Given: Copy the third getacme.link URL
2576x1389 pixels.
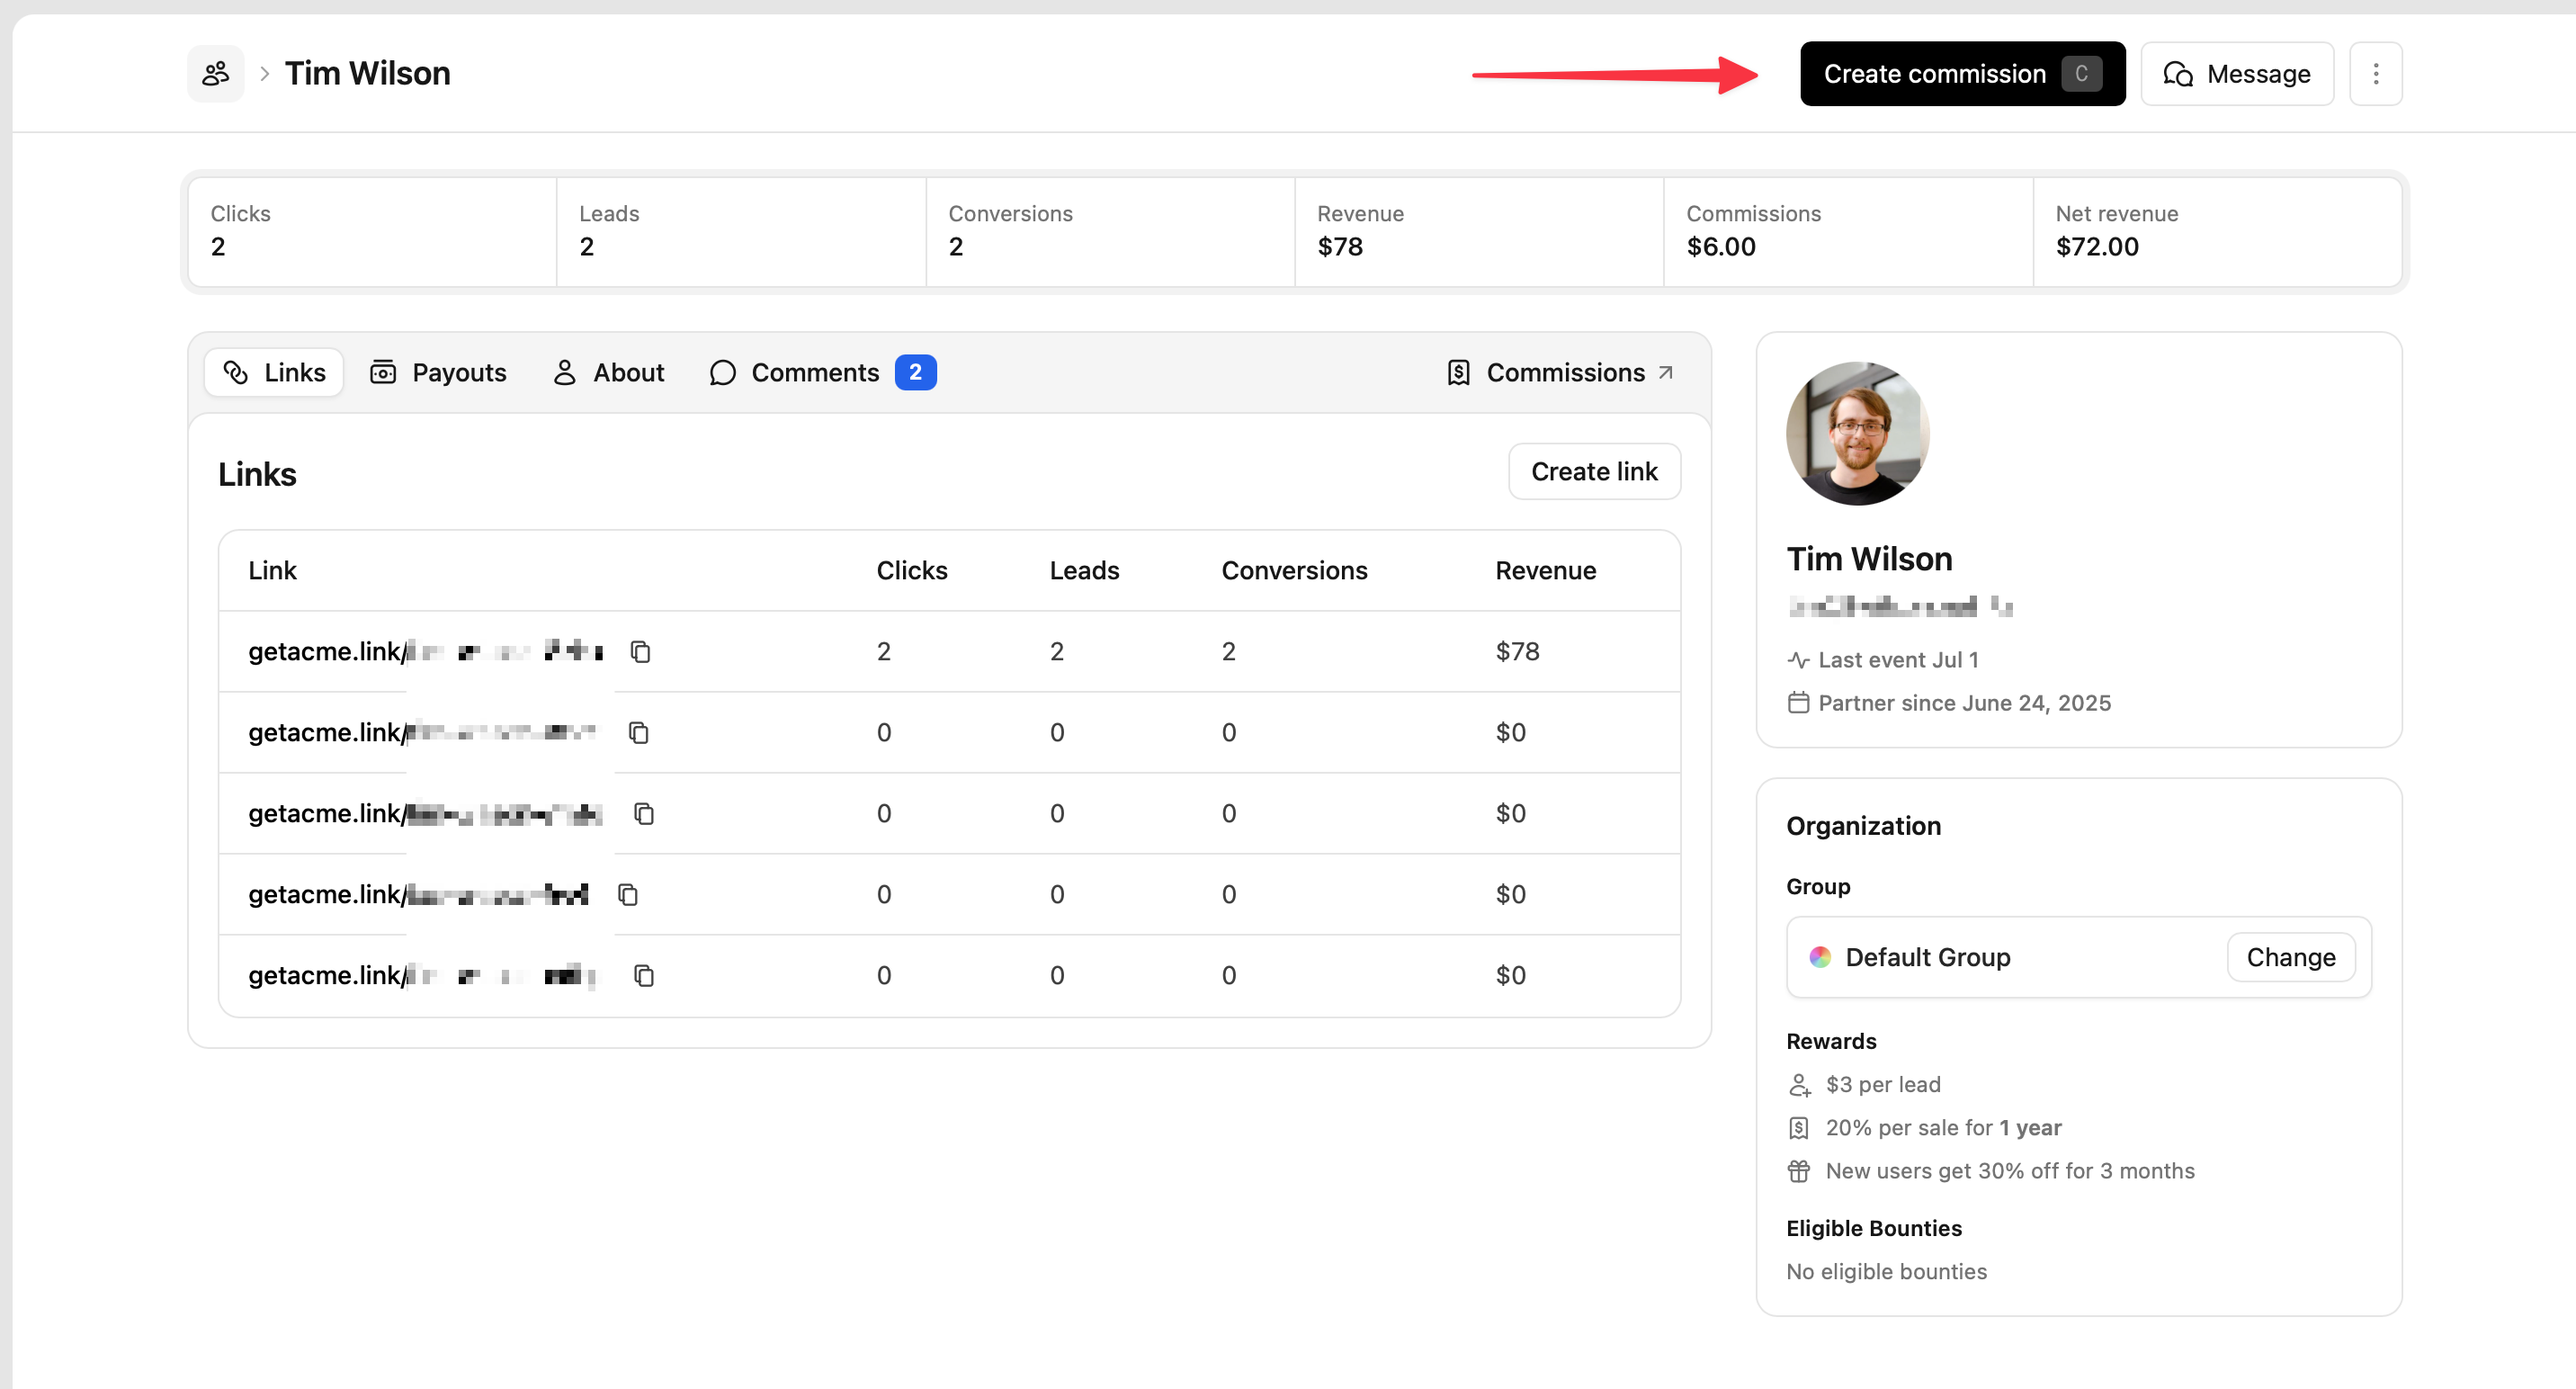Looking at the screenshot, I should point(644,814).
